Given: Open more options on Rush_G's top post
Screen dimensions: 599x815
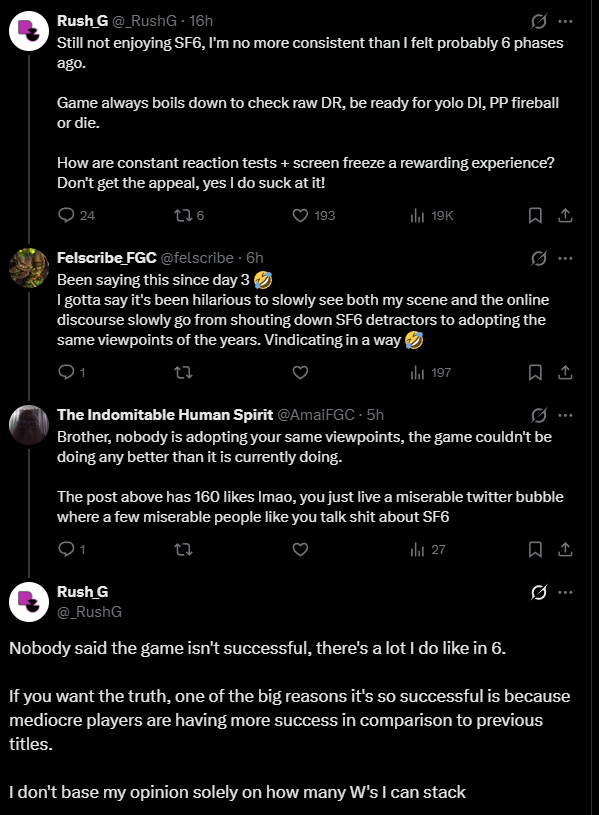Looking at the screenshot, I should (565, 21).
